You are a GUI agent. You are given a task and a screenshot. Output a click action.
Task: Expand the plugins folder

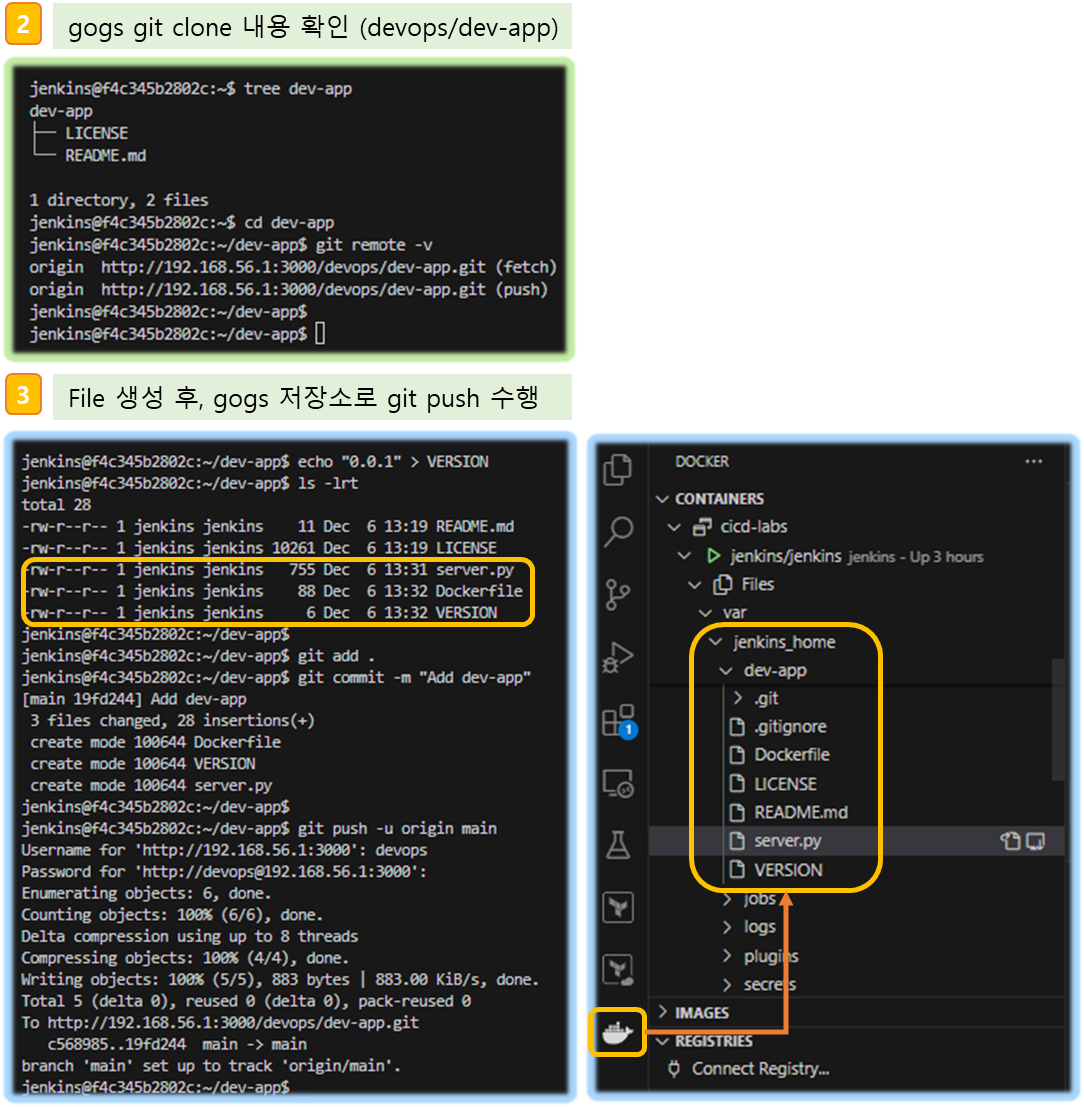(727, 956)
